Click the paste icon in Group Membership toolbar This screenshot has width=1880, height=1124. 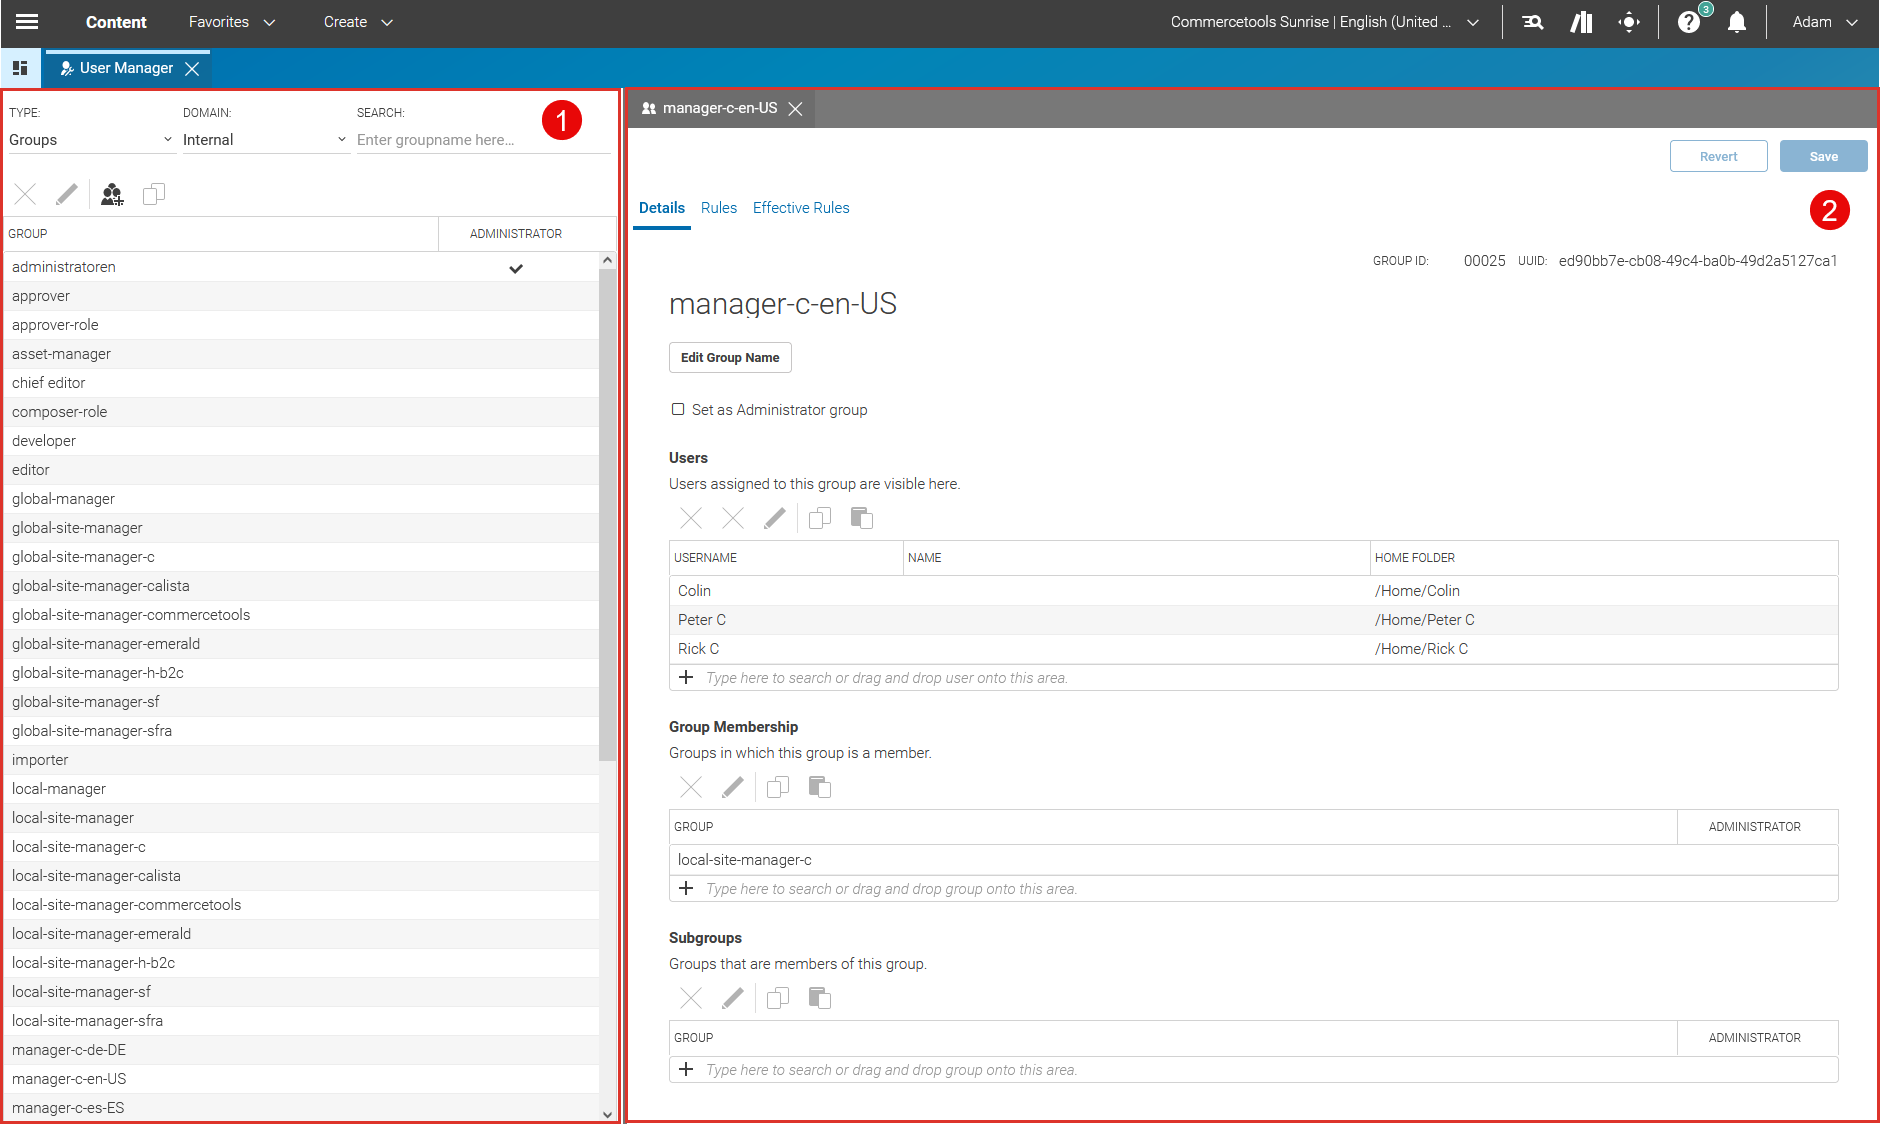point(819,787)
